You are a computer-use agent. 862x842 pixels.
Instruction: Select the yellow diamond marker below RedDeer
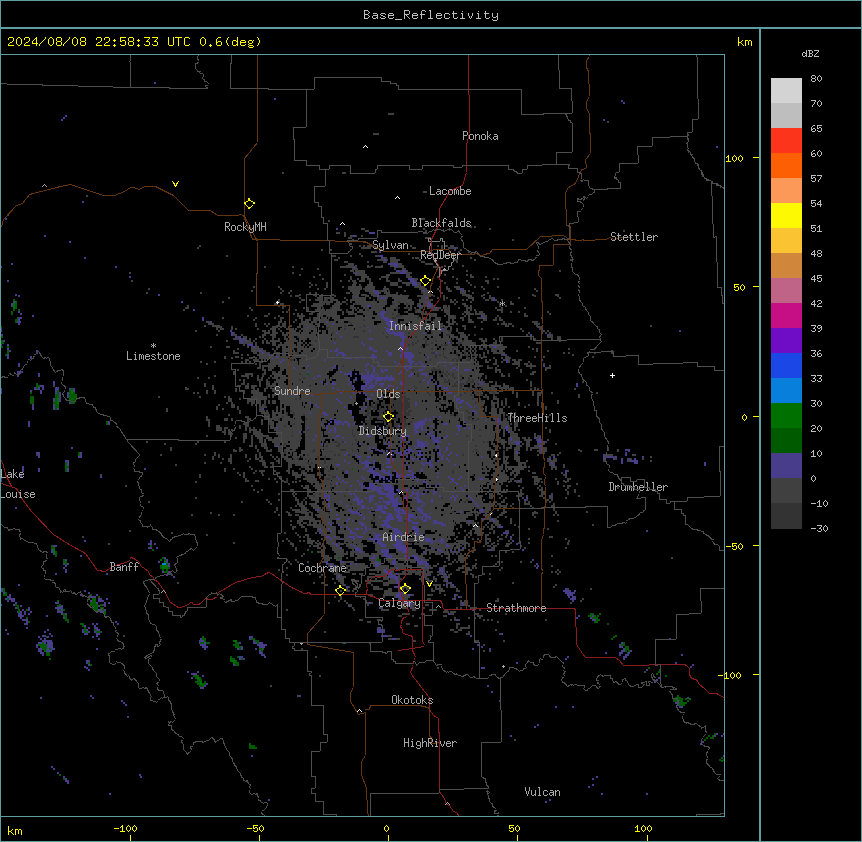[x=426, y=281]
